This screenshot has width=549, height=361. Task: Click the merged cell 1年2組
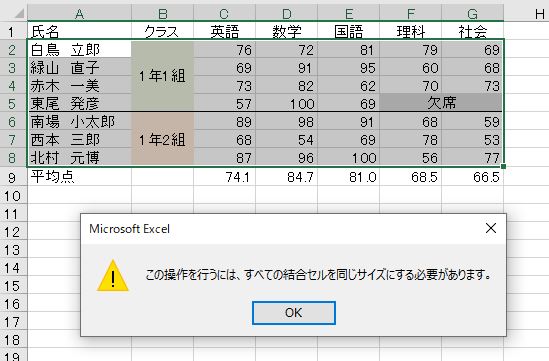[x=162, y=140]
